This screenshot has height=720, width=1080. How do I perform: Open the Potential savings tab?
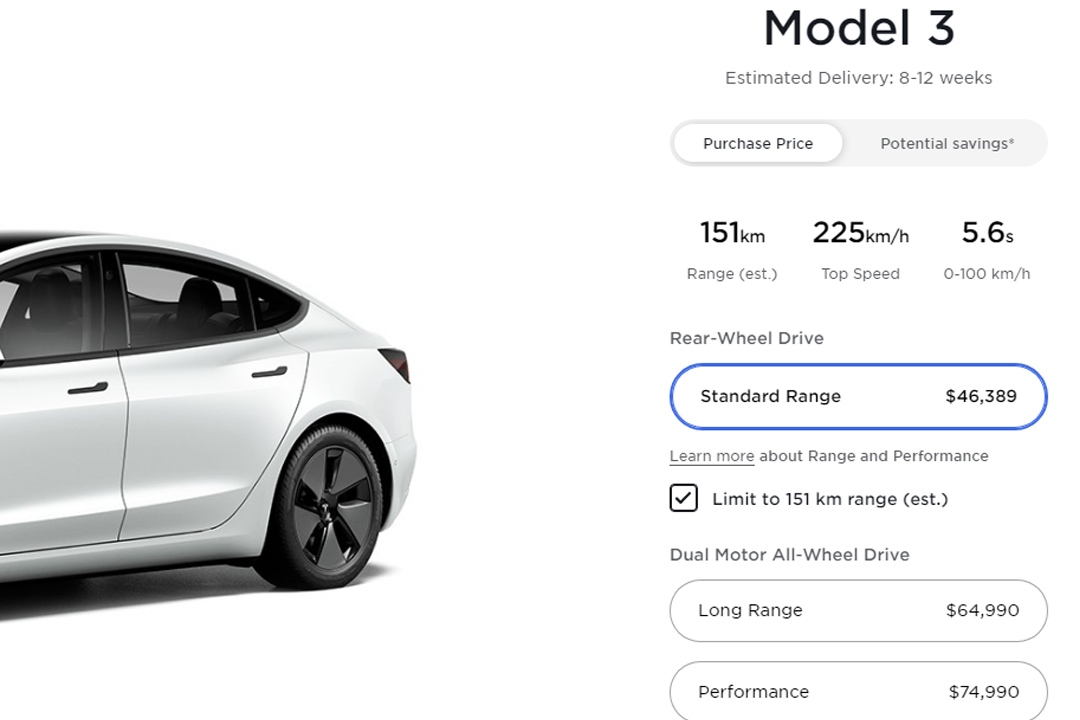tap(946, 144)
